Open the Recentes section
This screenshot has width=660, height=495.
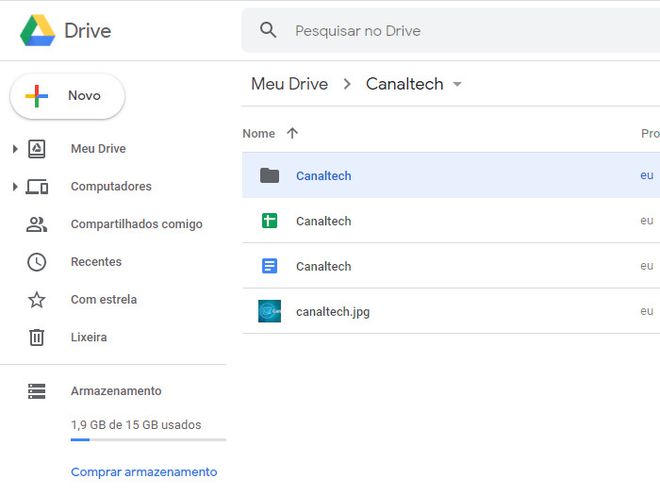tap(96, 262)
